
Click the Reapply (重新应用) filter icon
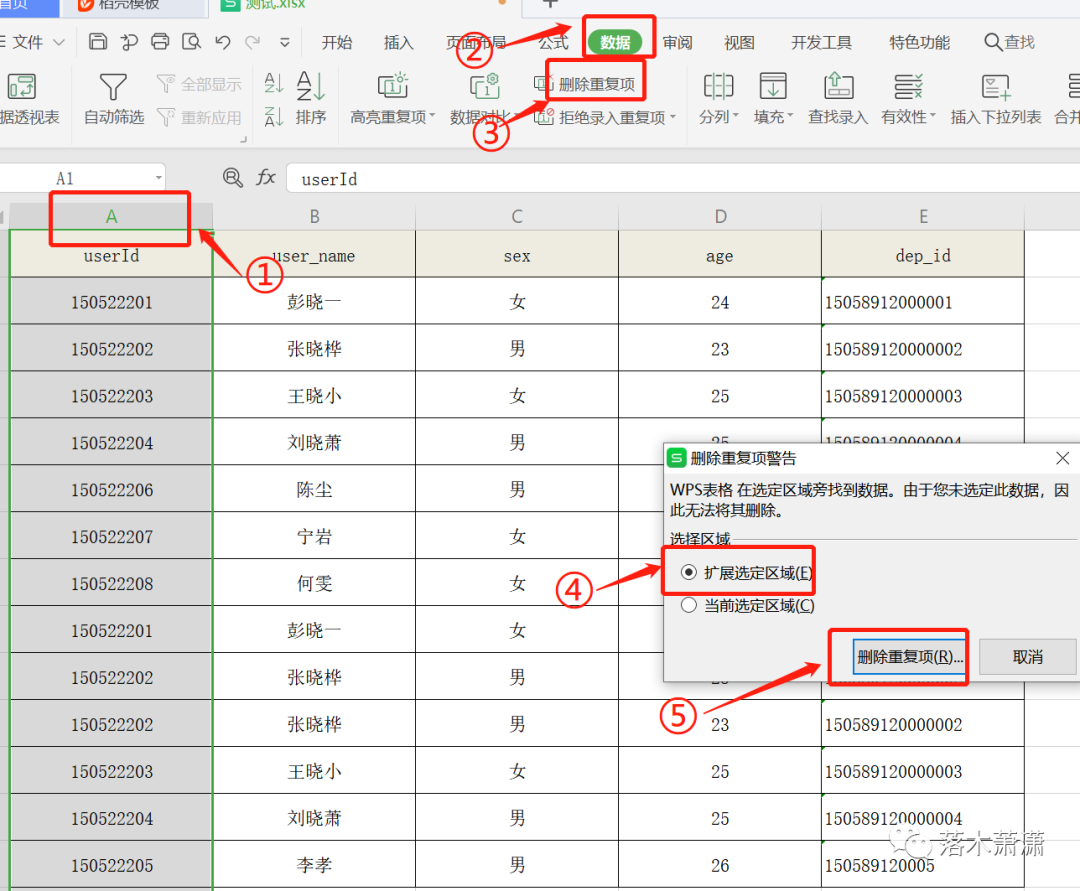[x=165, y=117]
